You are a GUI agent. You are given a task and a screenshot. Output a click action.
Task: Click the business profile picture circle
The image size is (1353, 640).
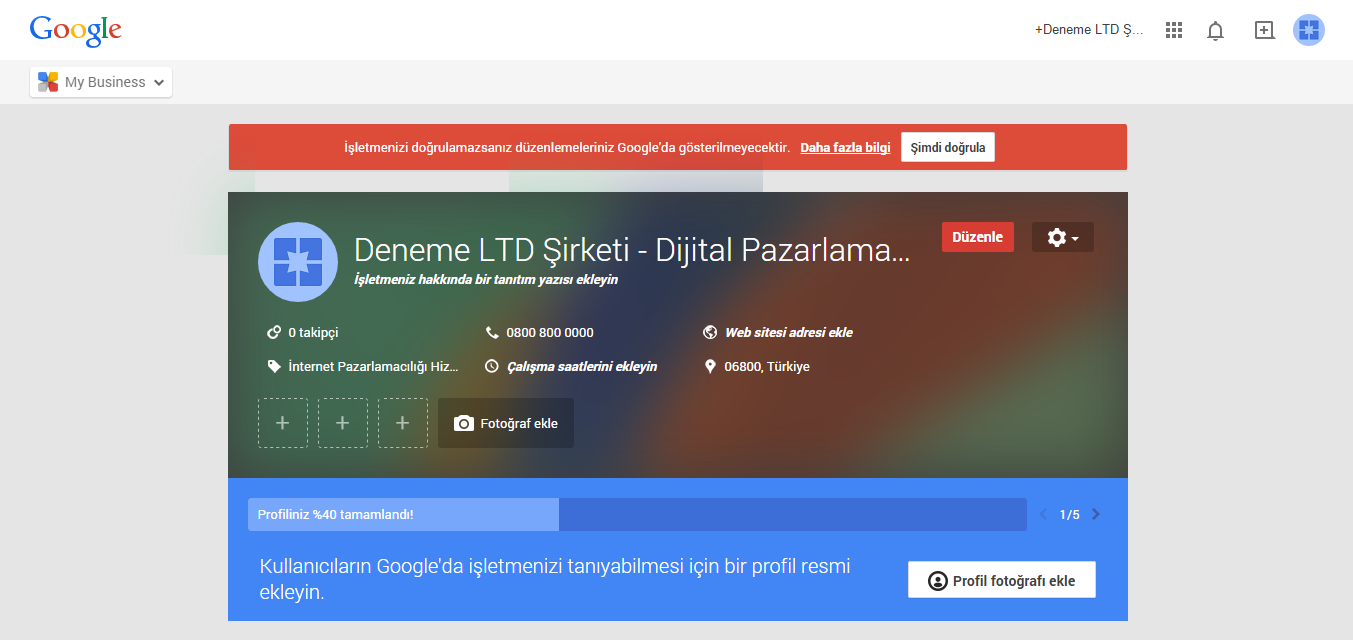(x=298, y=262)
